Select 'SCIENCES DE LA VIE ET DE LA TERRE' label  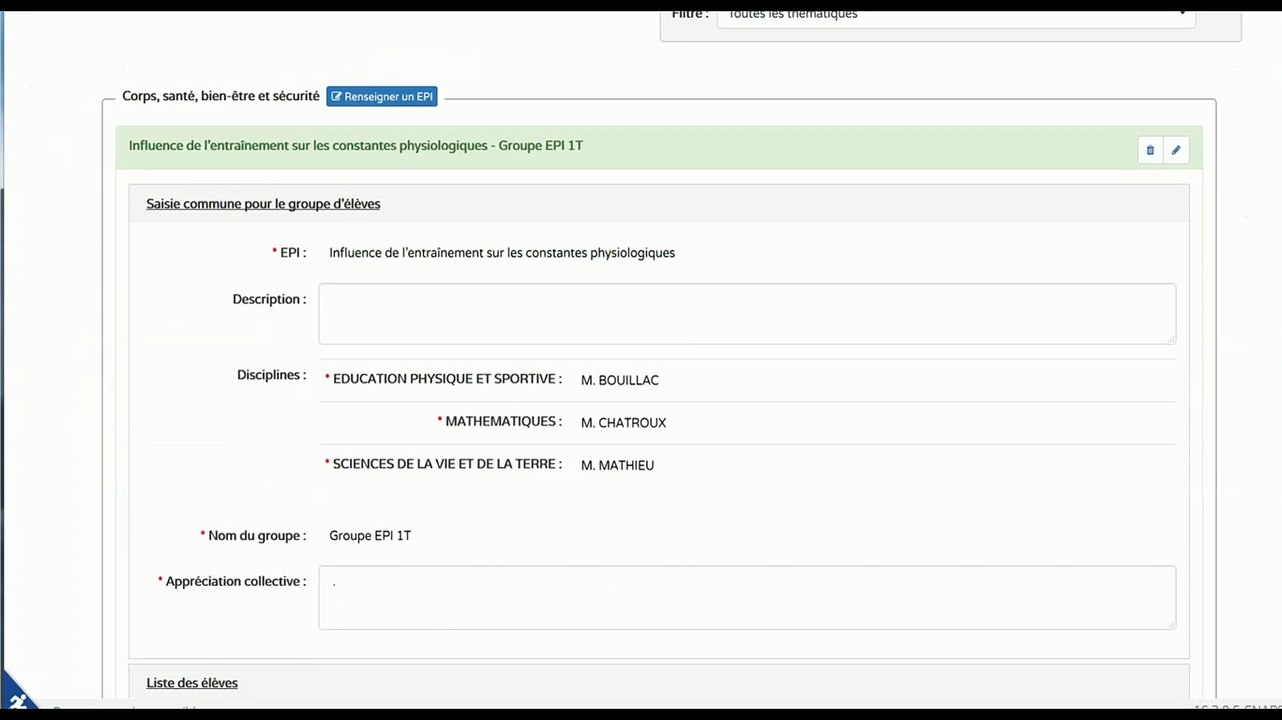coord(444,464)
